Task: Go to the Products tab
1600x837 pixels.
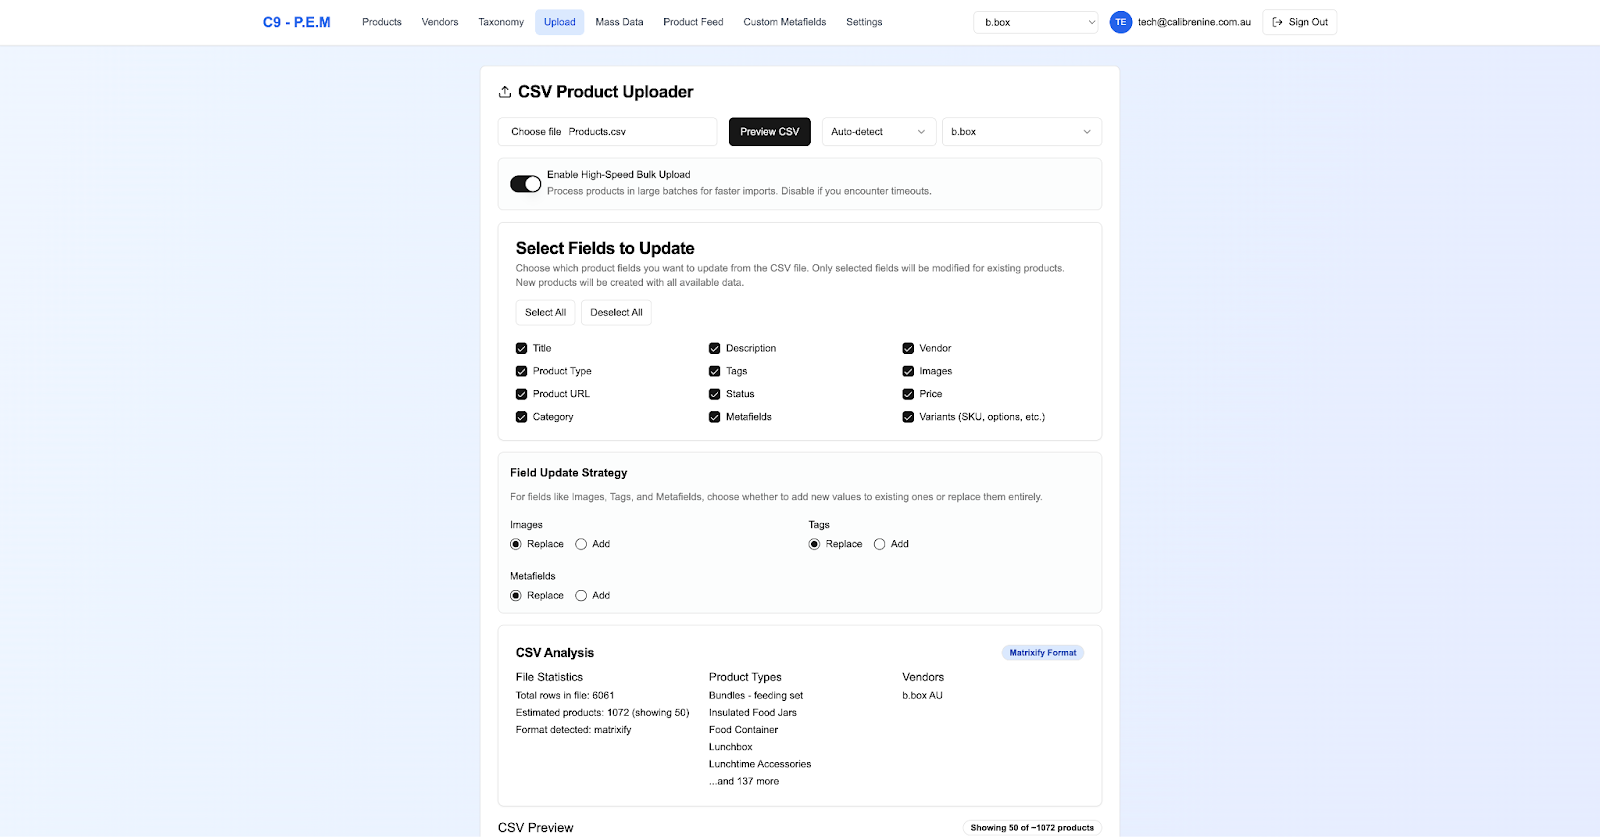Action: [381, 22]
